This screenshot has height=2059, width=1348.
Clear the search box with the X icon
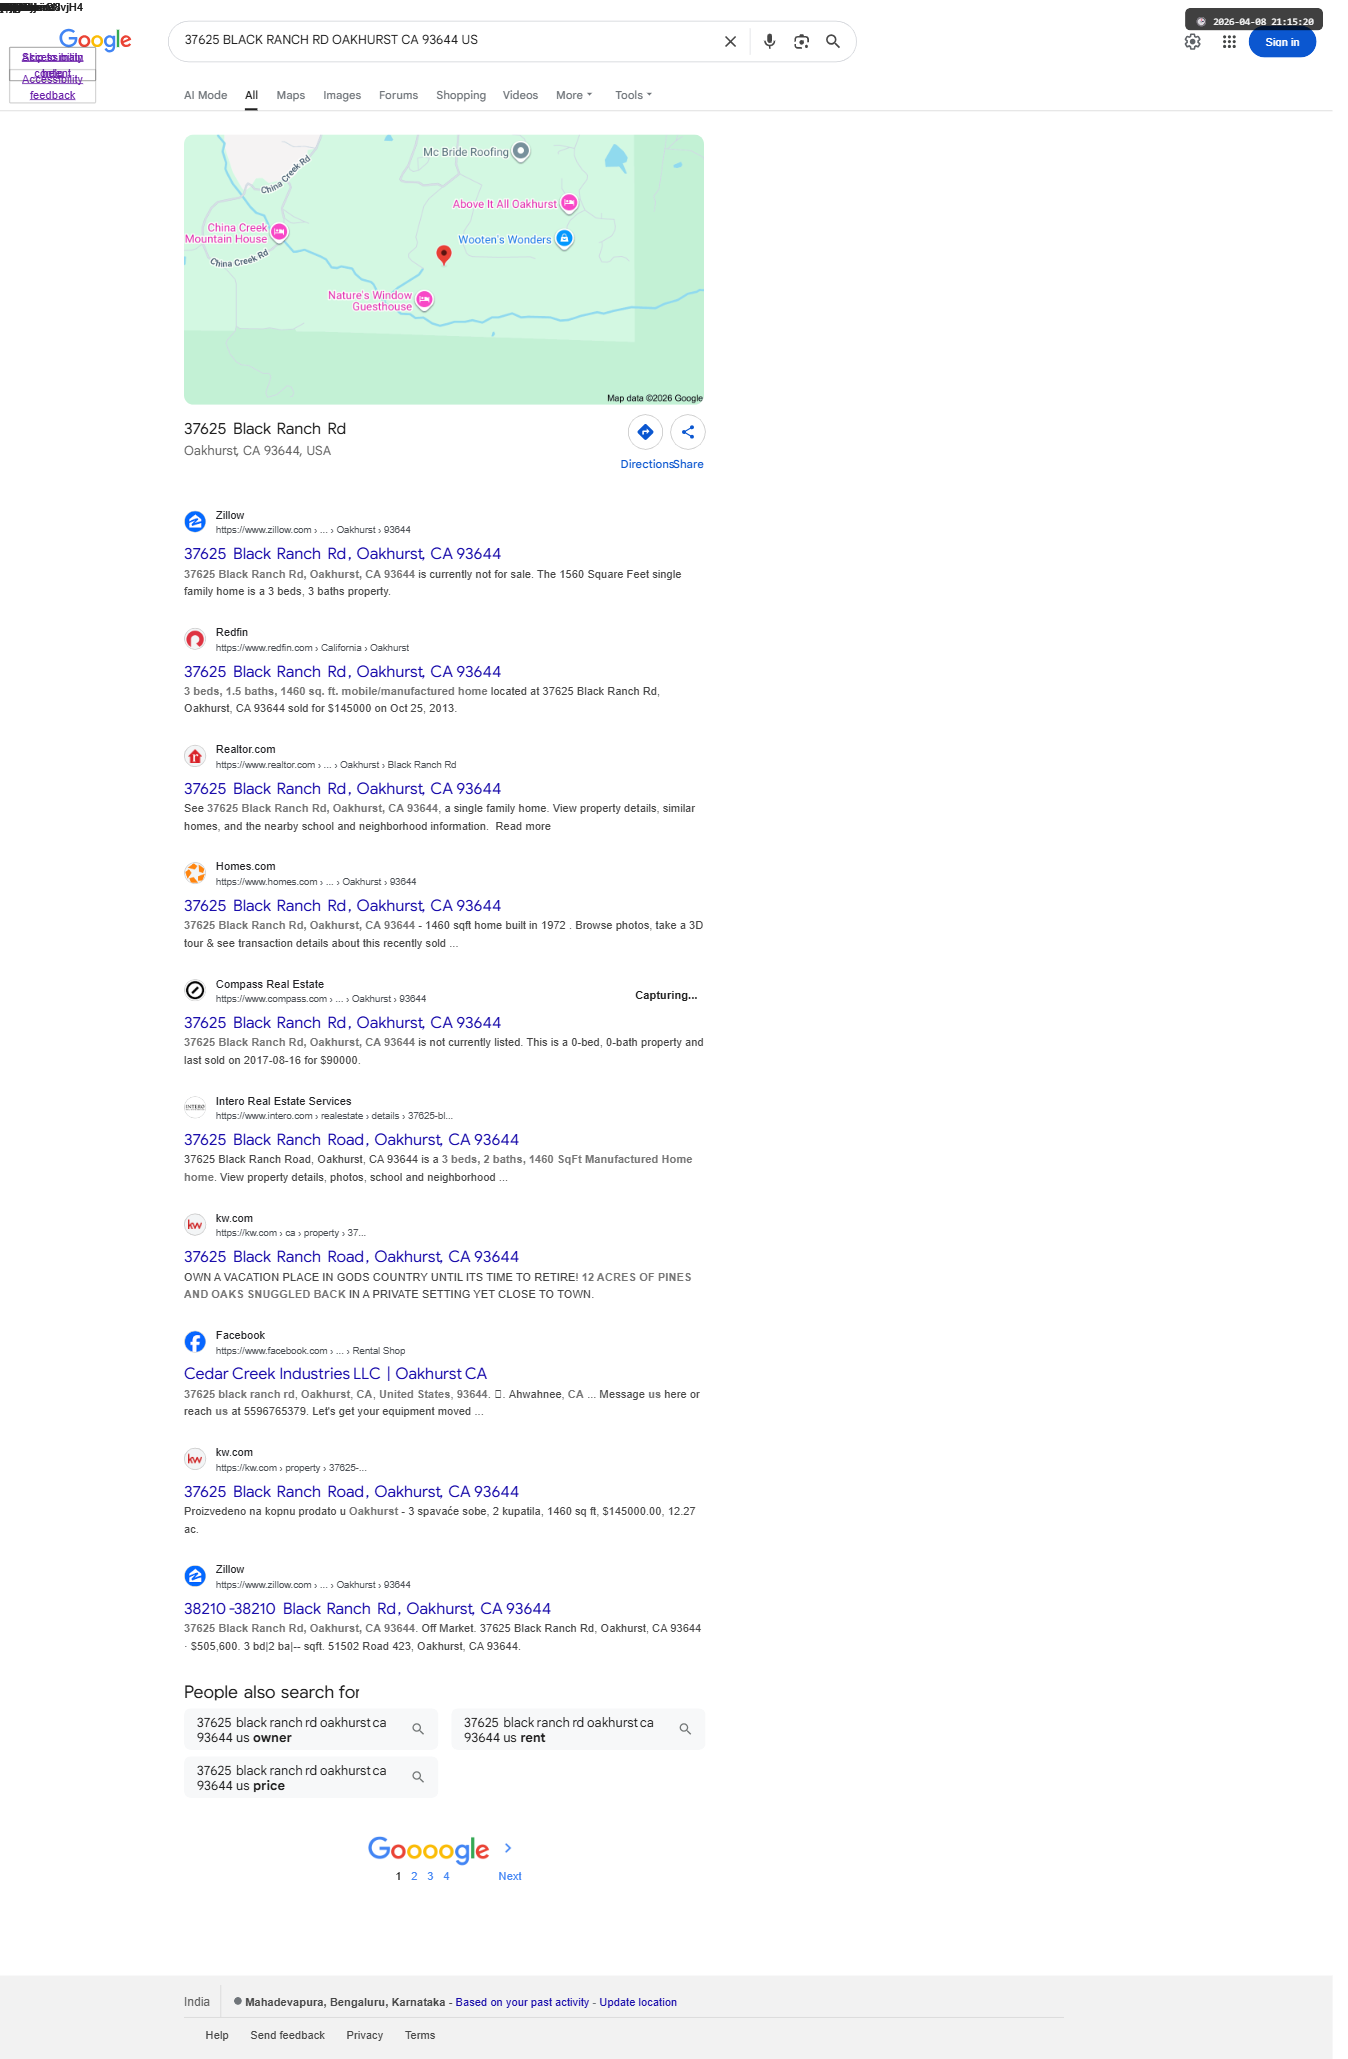pyautogui.click(x=730, y=42)
